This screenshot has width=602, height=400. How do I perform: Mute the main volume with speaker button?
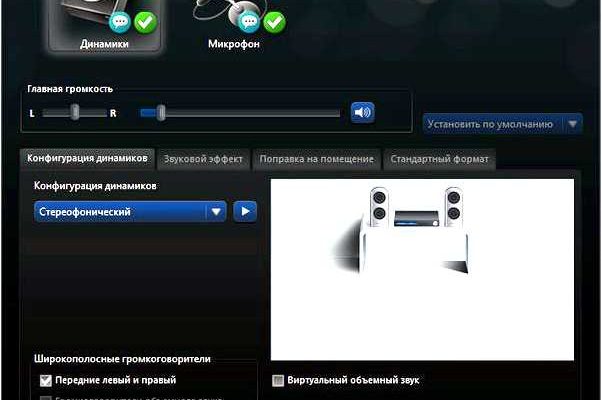(x=361, y=113)
